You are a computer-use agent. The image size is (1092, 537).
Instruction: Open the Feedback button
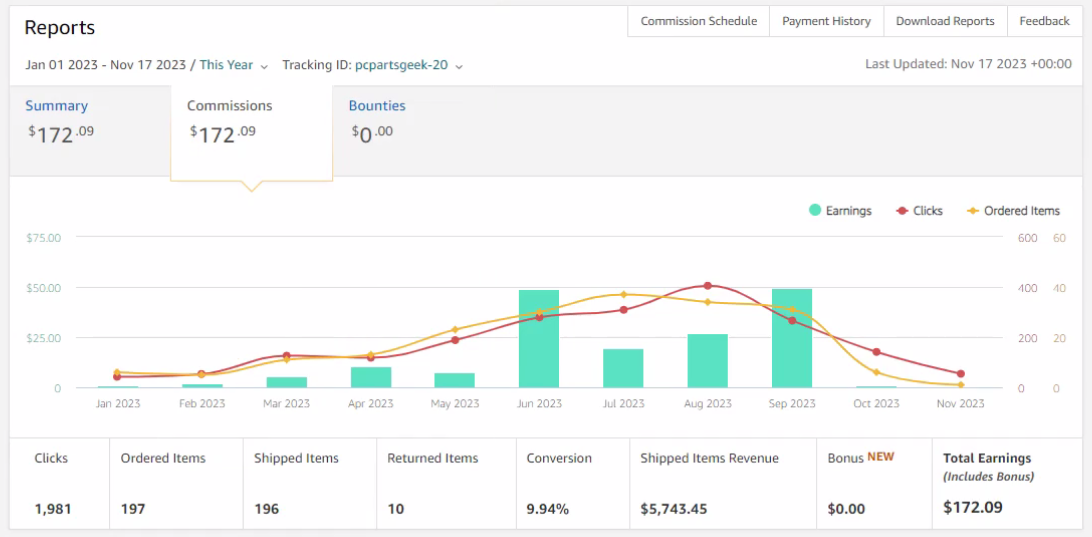coord(1044,21)
